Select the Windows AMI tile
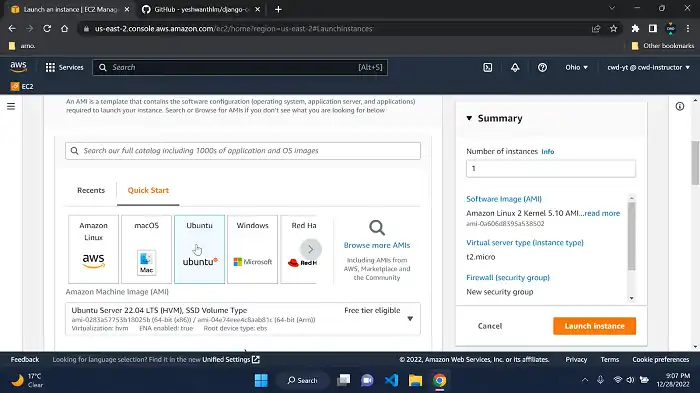The width and height of the screenshot is (700, 393). pos(252,249)
